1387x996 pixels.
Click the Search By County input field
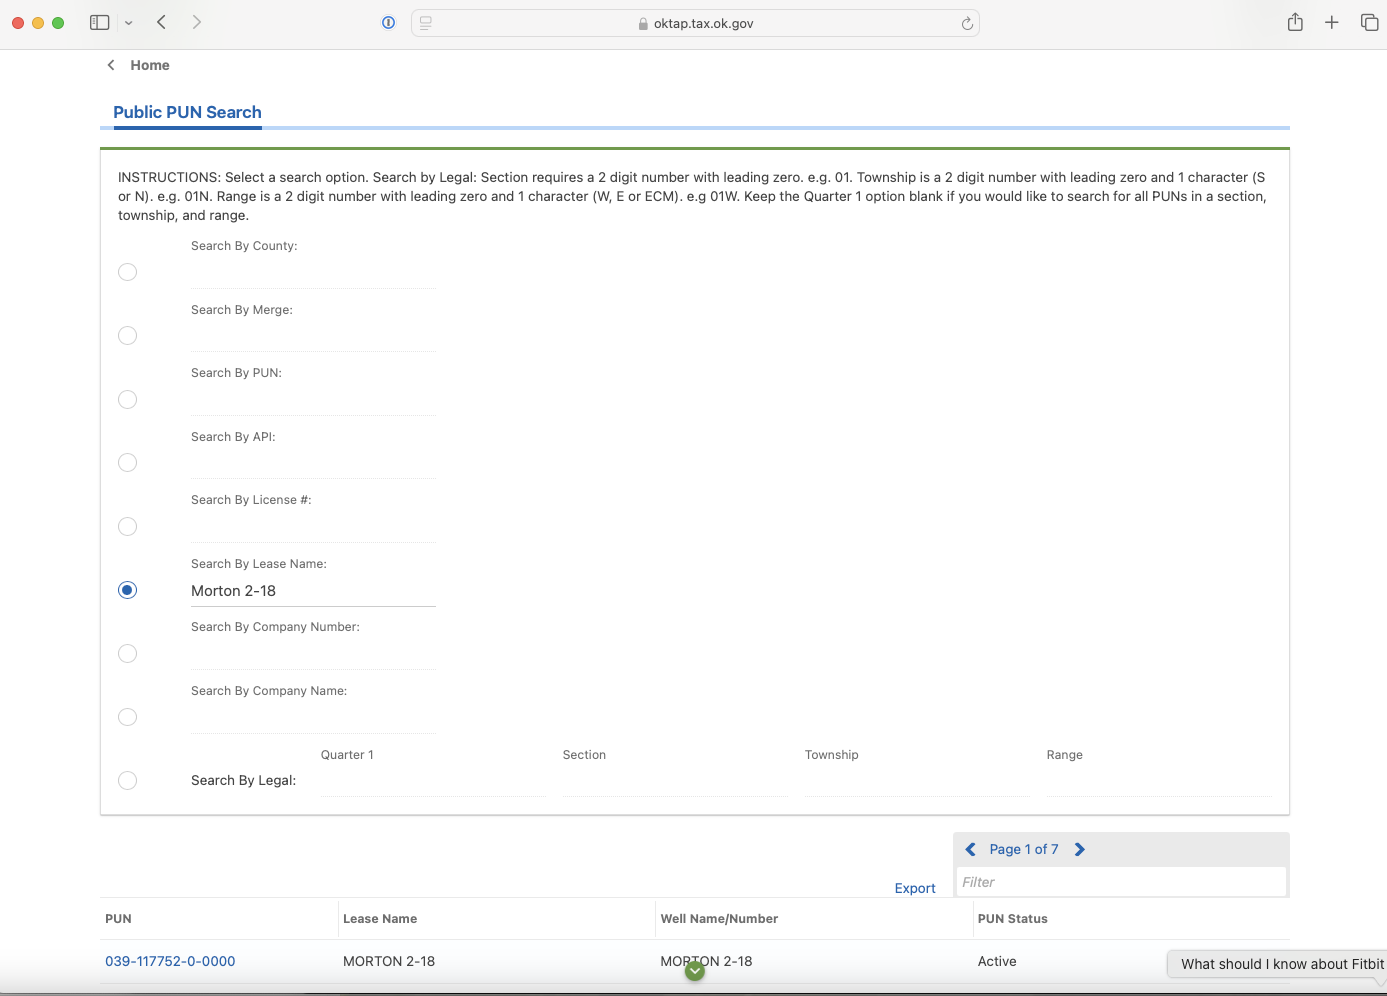click(313, 273)
